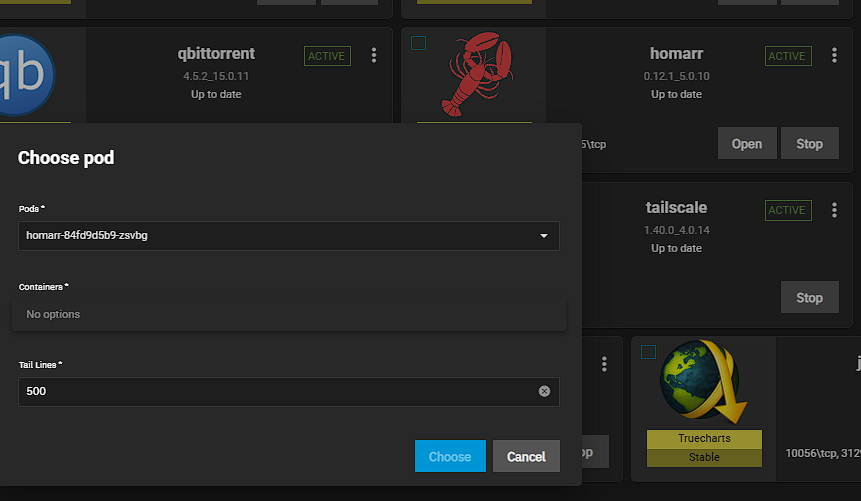Viewport: 861px width, 501px height.
Task: Click the homarr app title
Action: (676, 53)
